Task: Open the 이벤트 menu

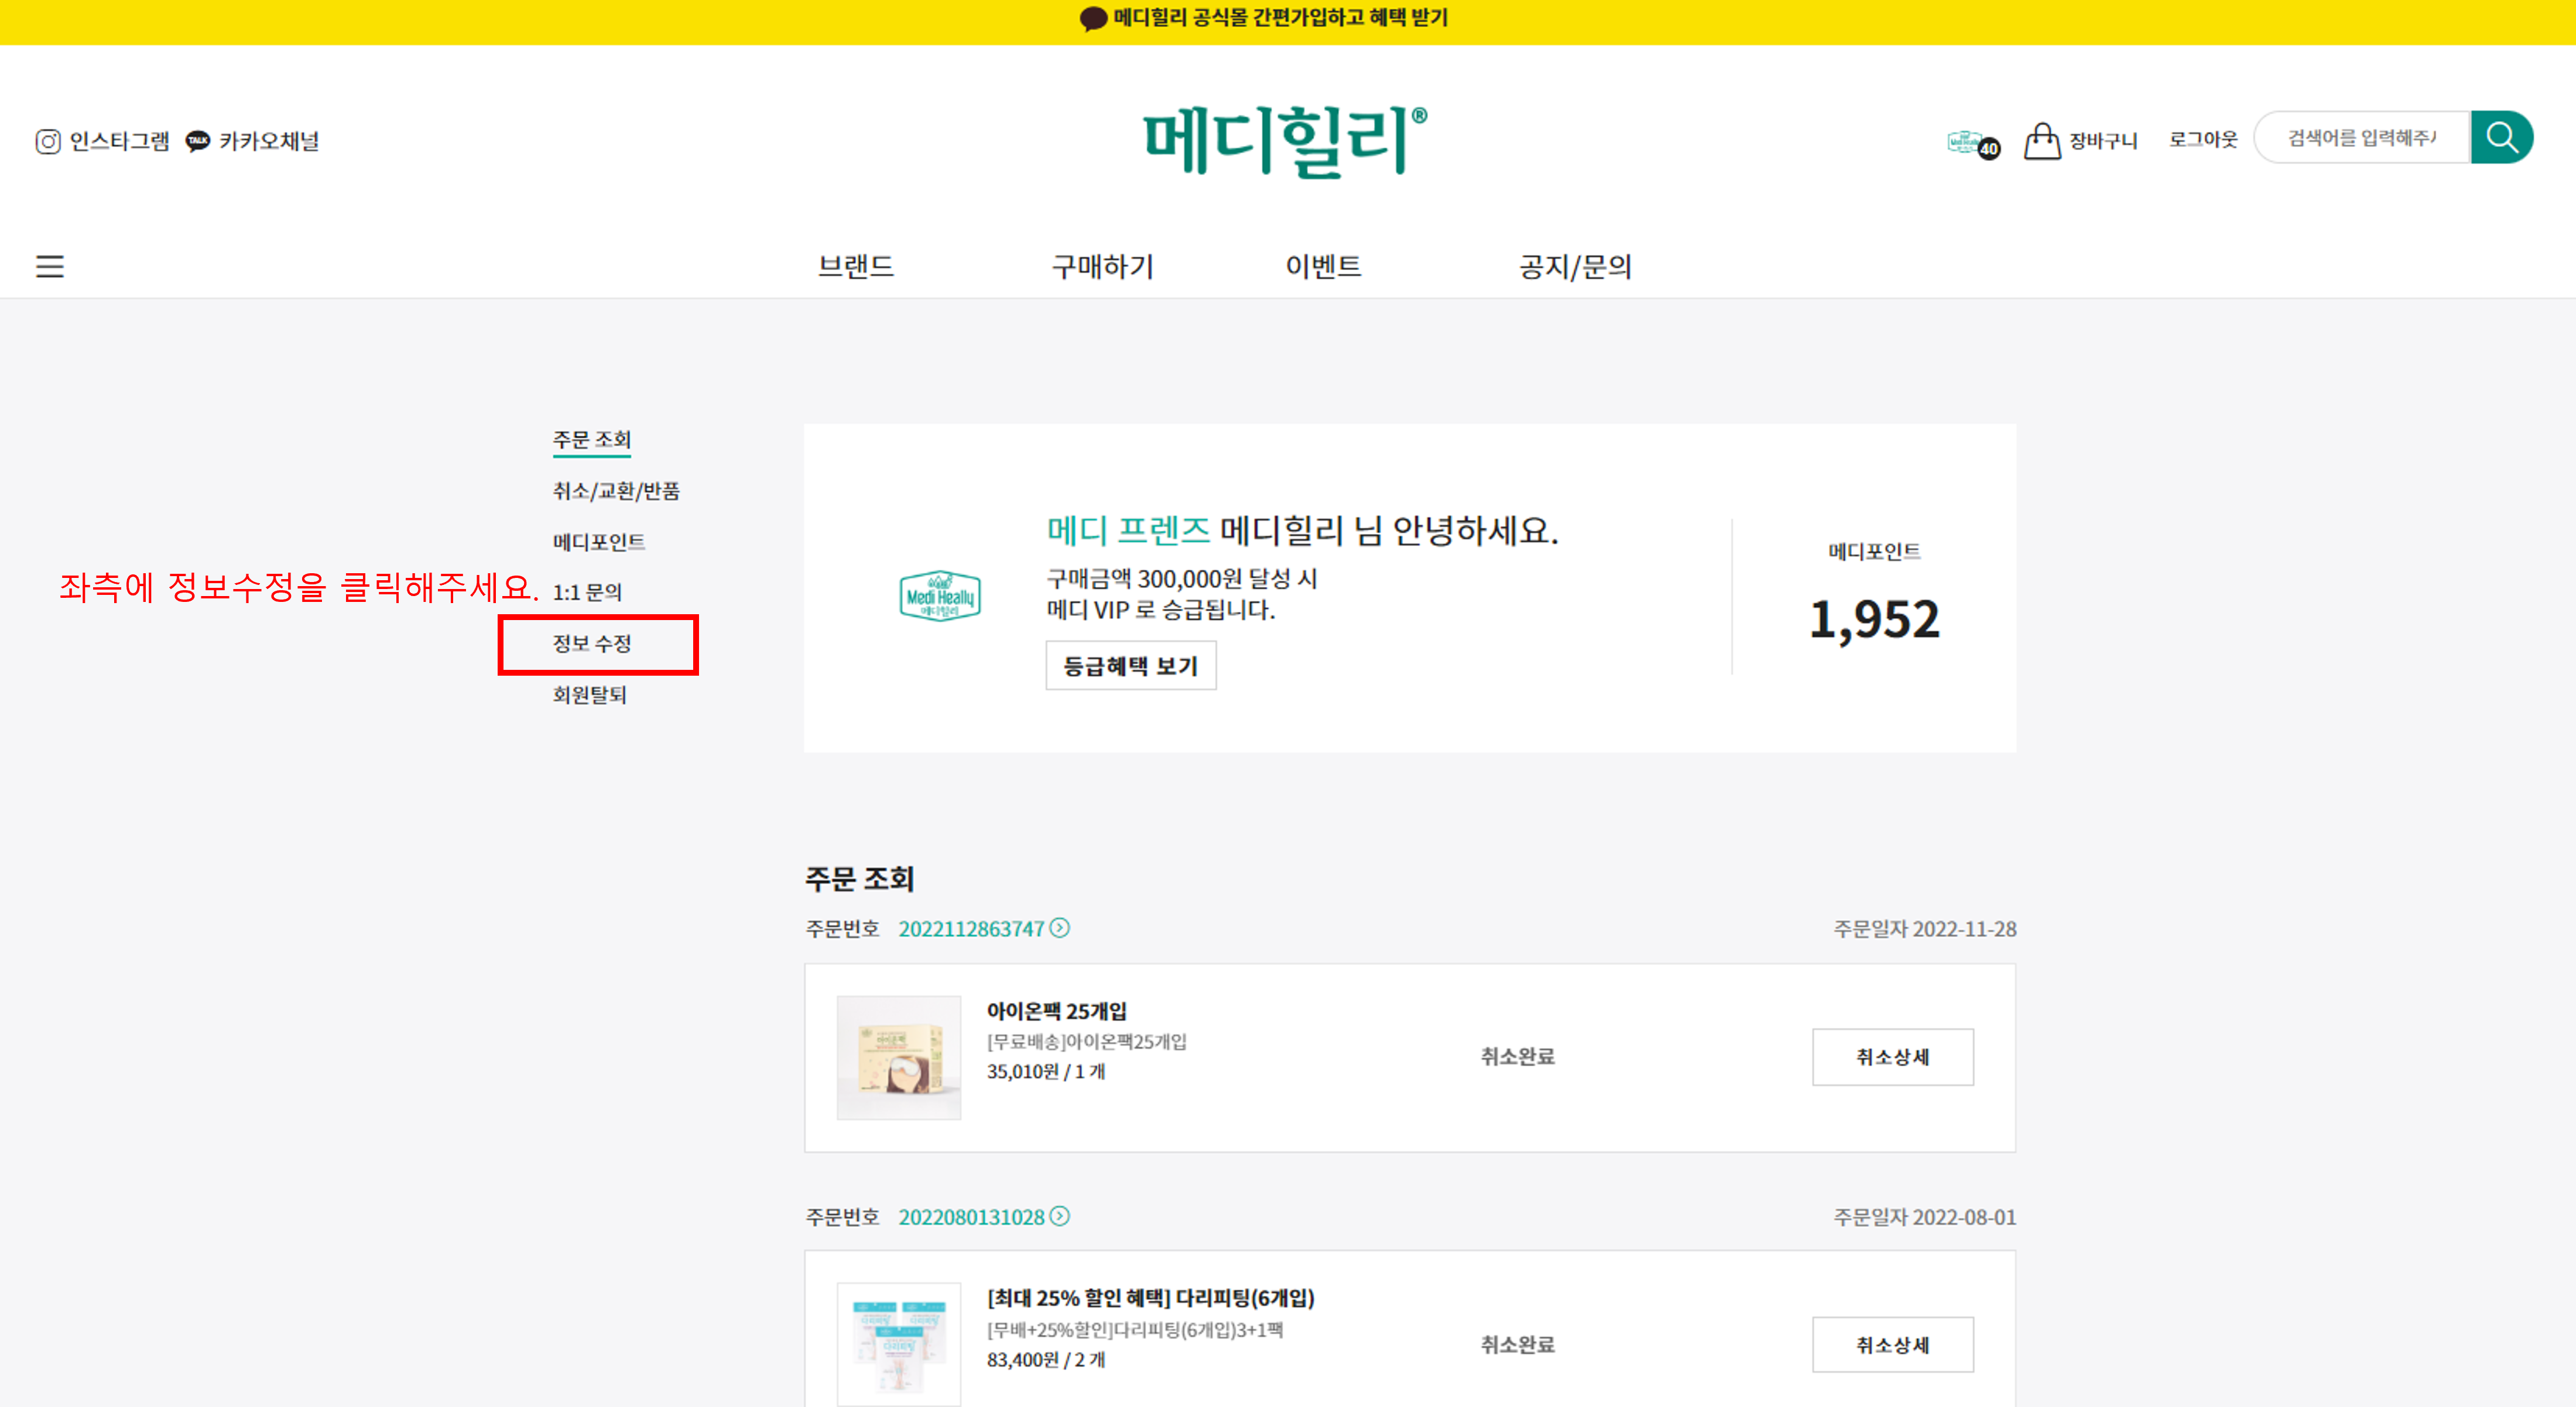Action: tap(1323, 266)
